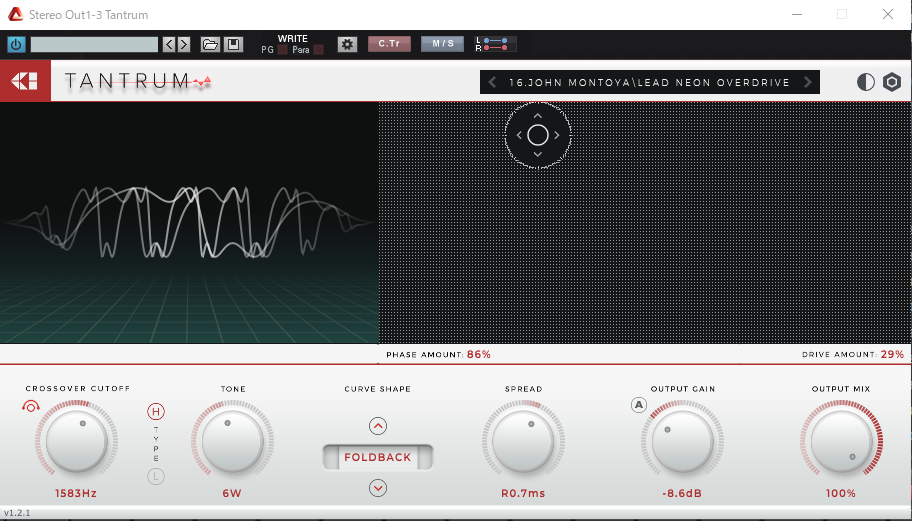Open plugin settings gear icon
Viewport: 912px width, 521px height.
click(x=347, y=44)
